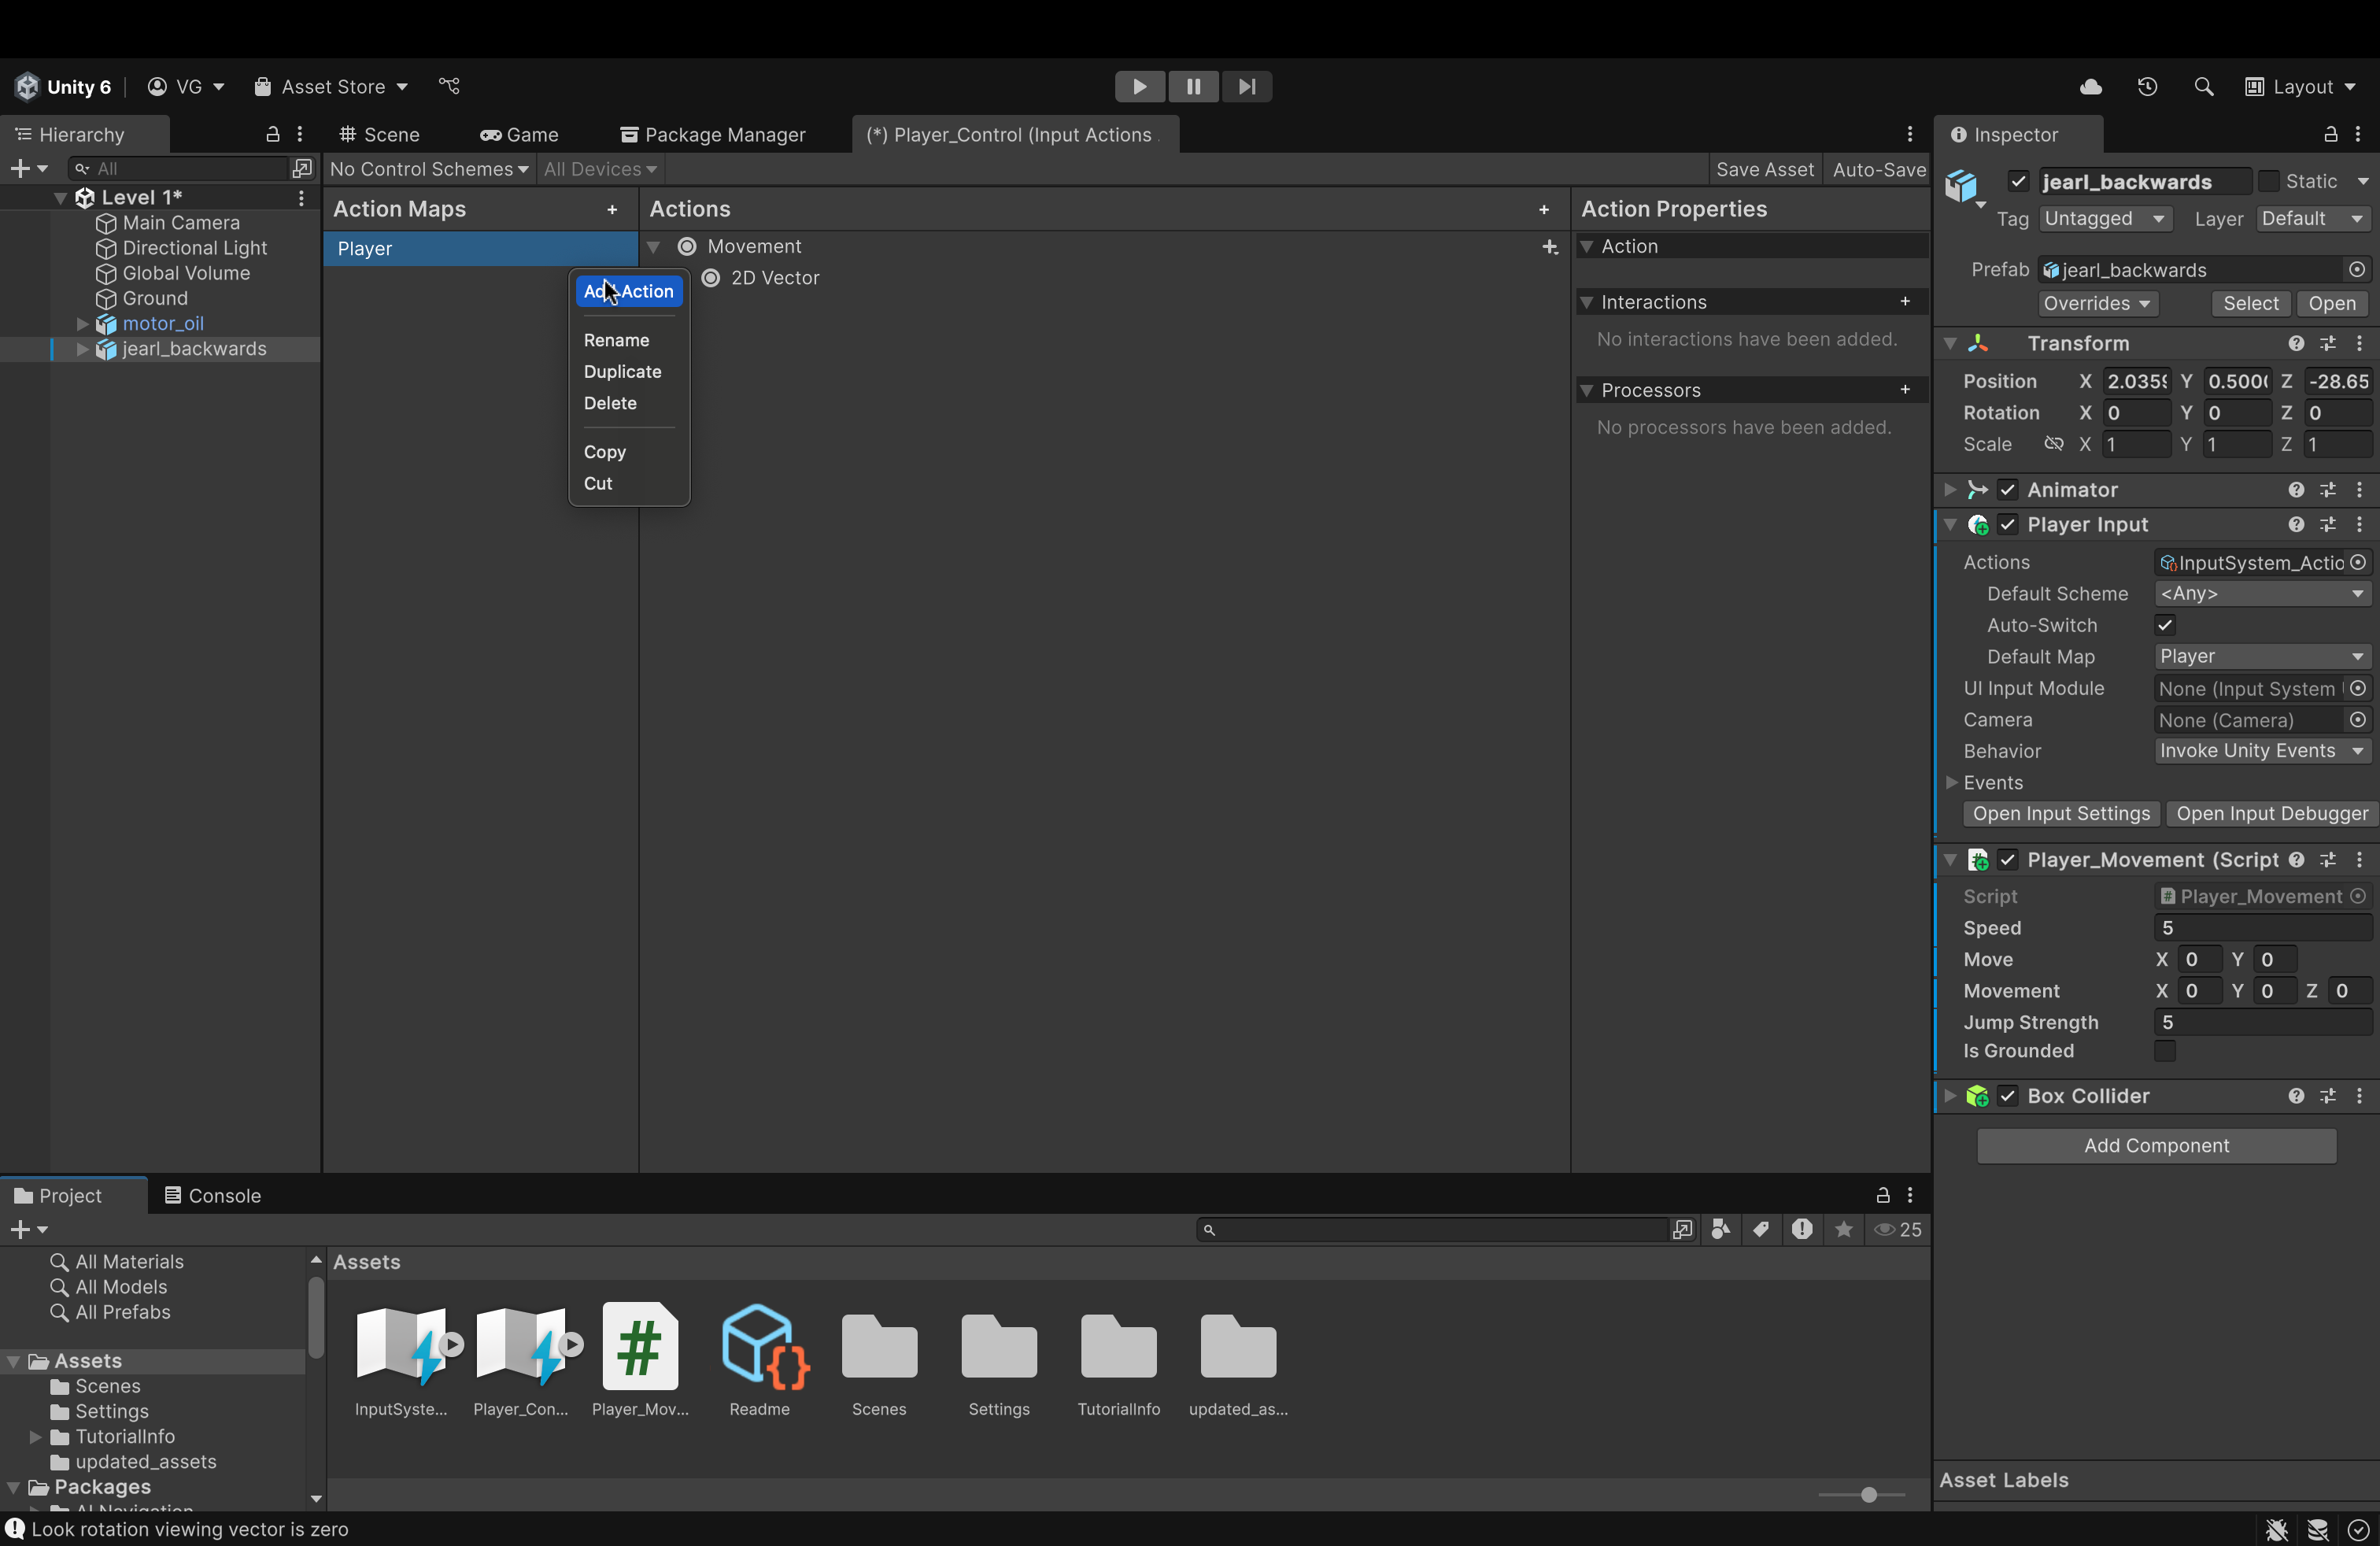Viewport: 2380px width, 1546px height.
Task: Toggle the Is Grounded checkbox
Action: click(2165, 1051)
